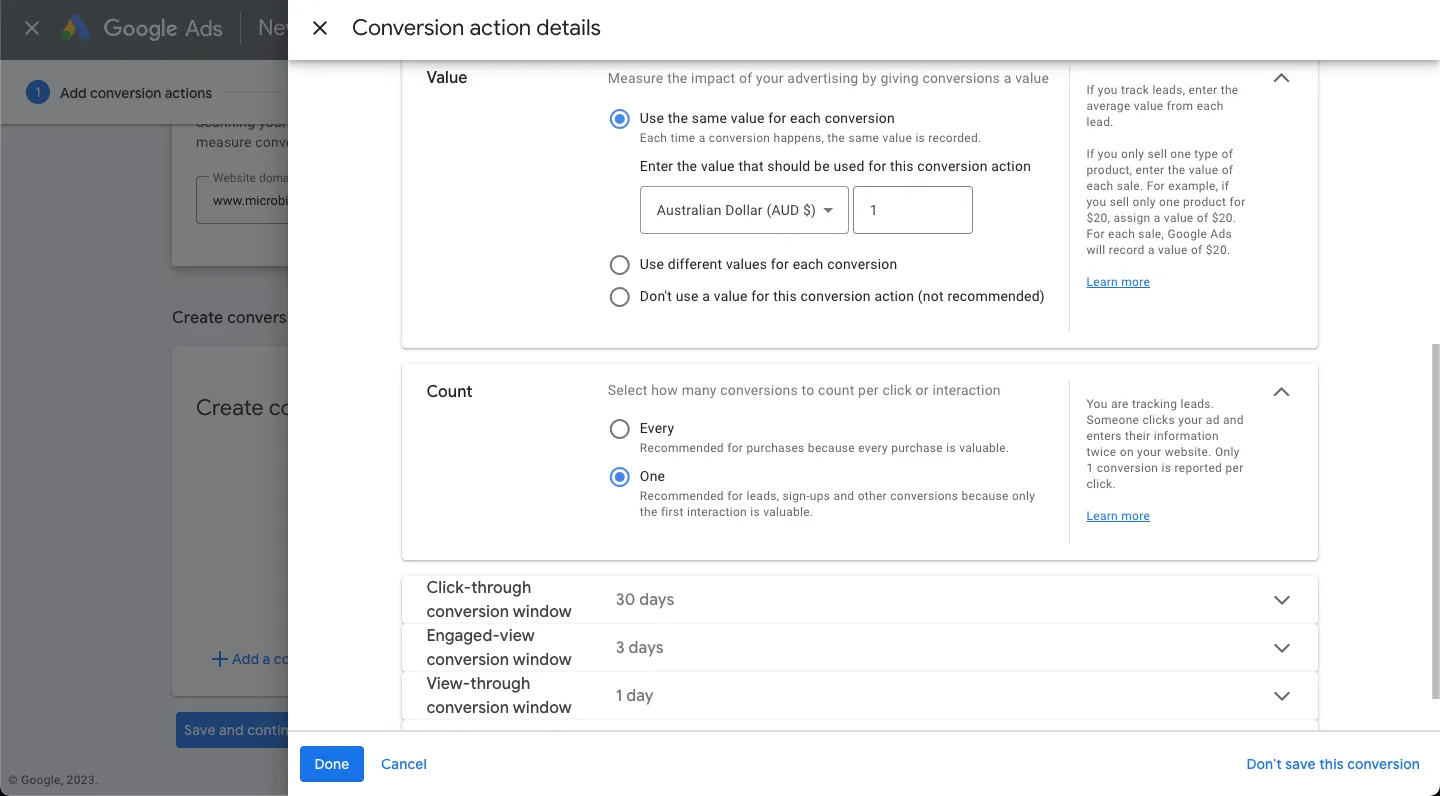Click 'Don't save this conversion' link

(x=1333, y=763)
